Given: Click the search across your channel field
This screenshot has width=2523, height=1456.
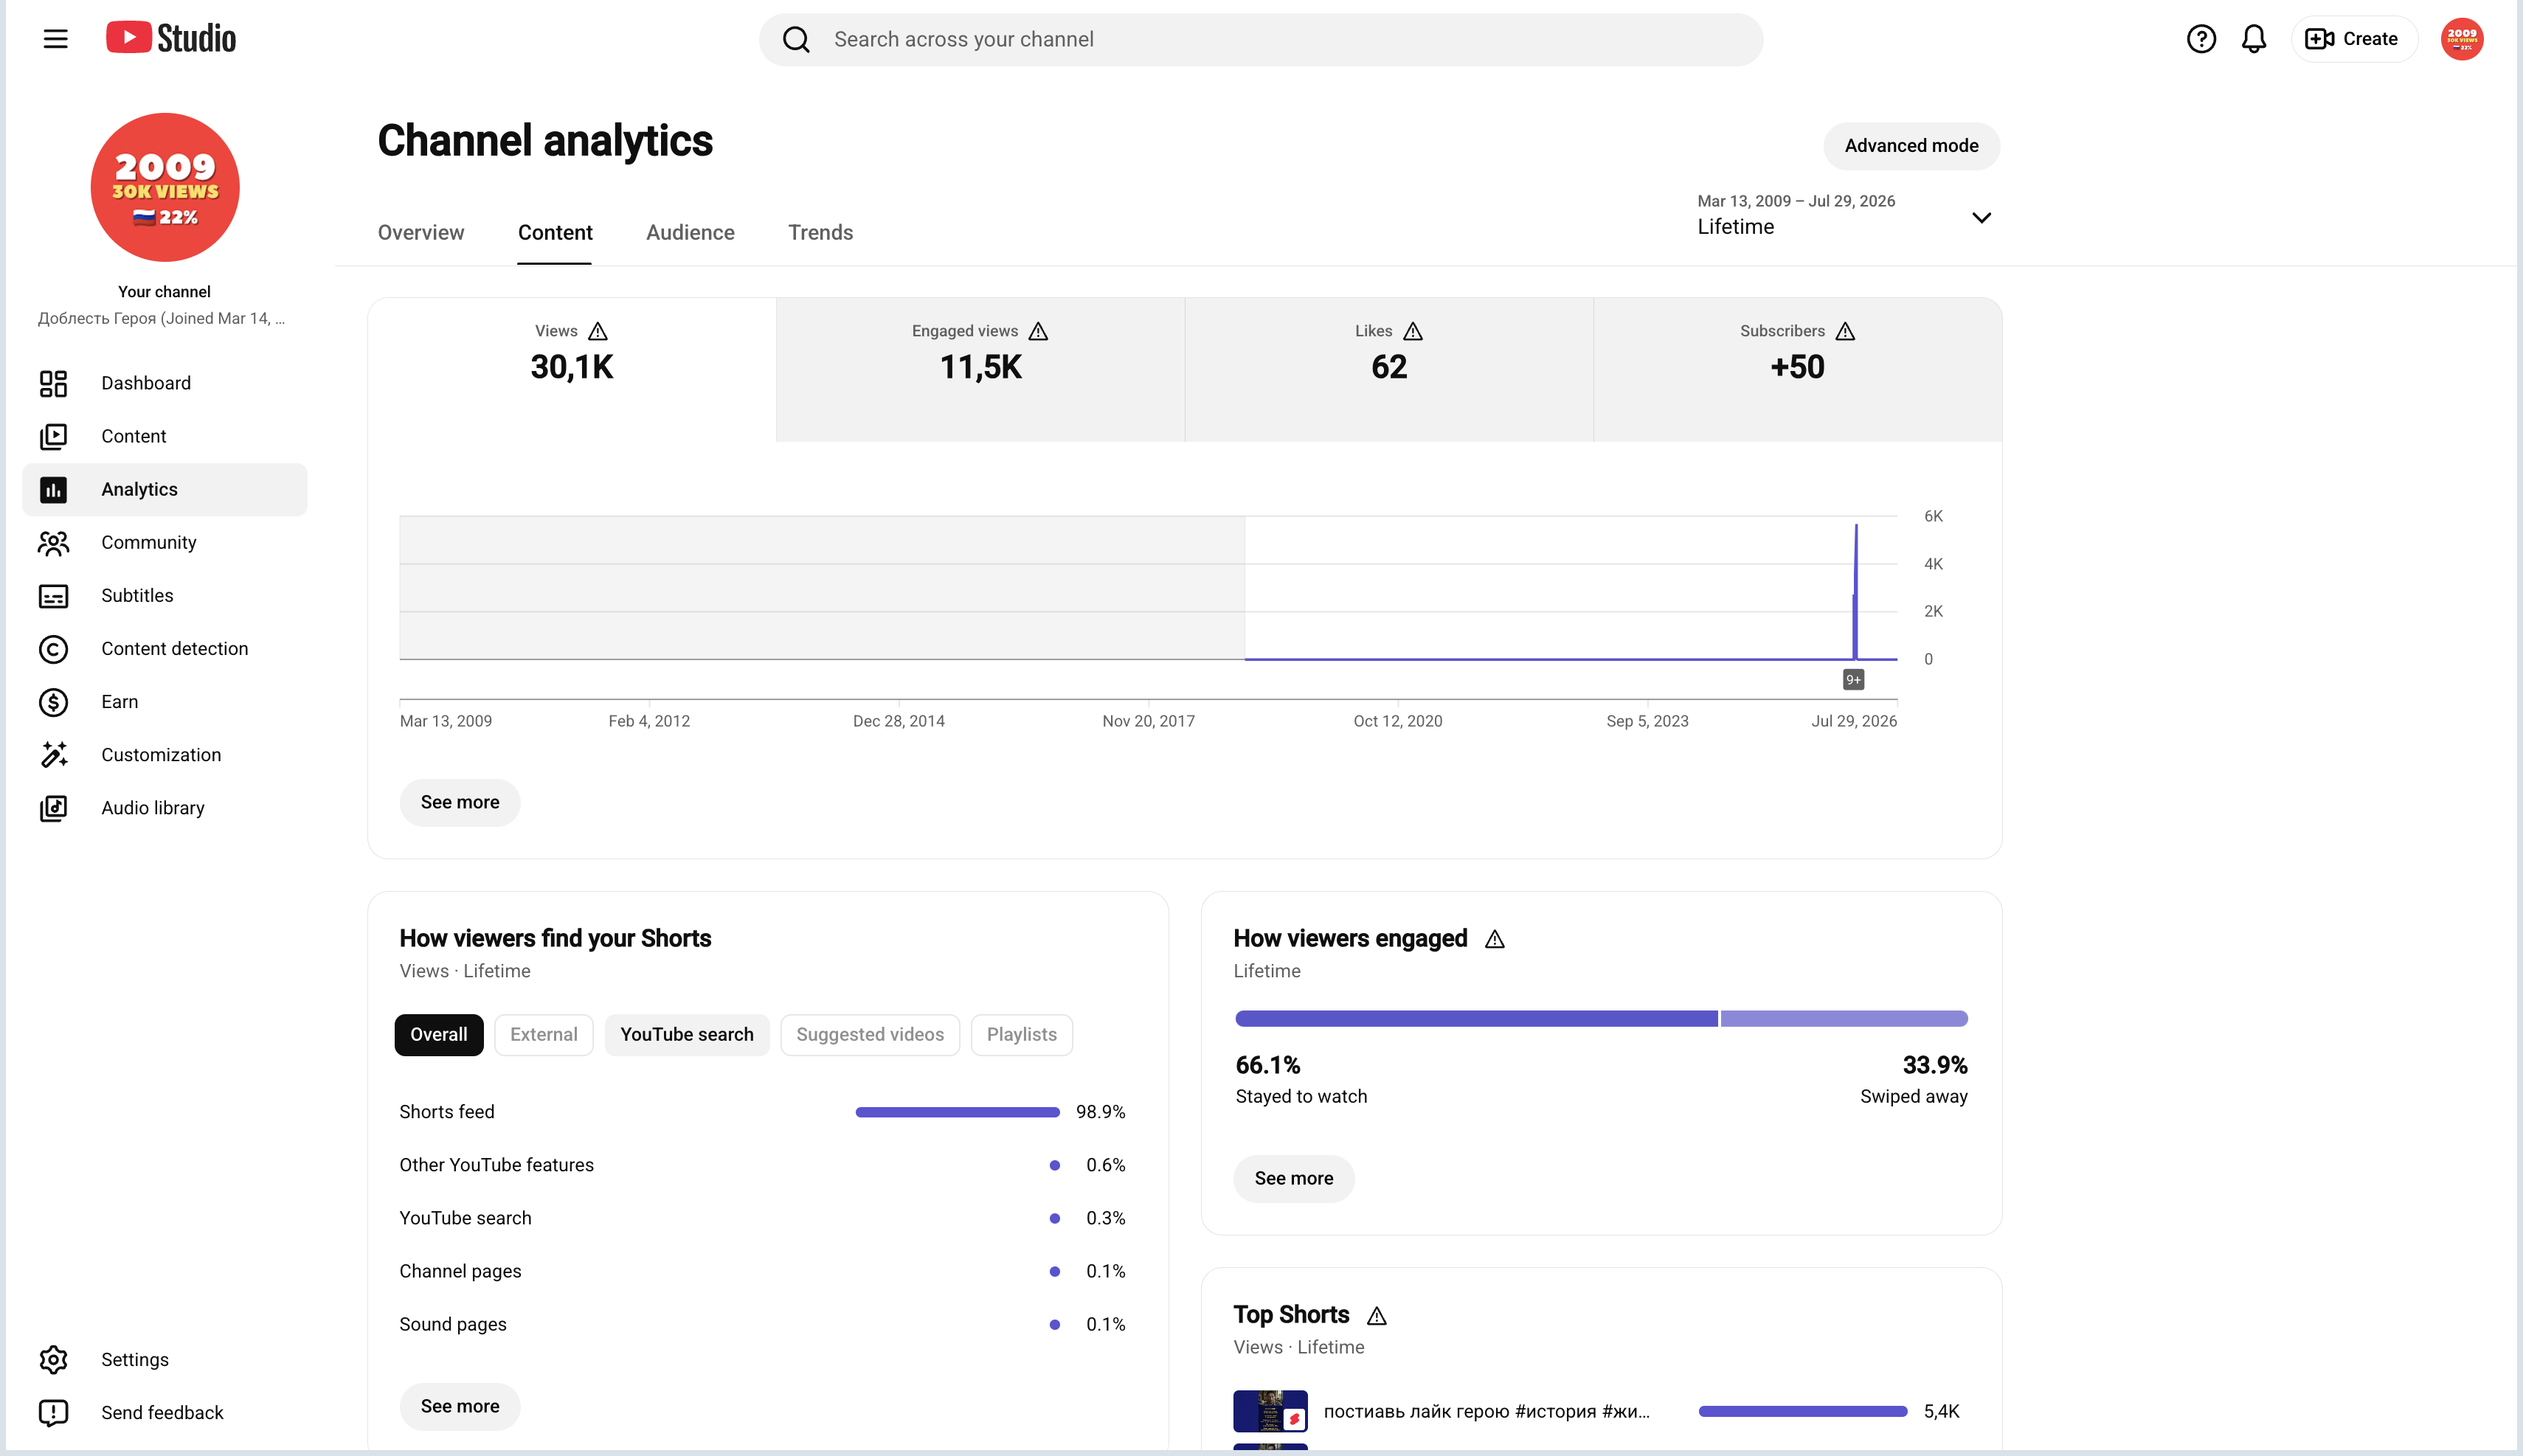Looking at the screenshot, I should 1260,39.
